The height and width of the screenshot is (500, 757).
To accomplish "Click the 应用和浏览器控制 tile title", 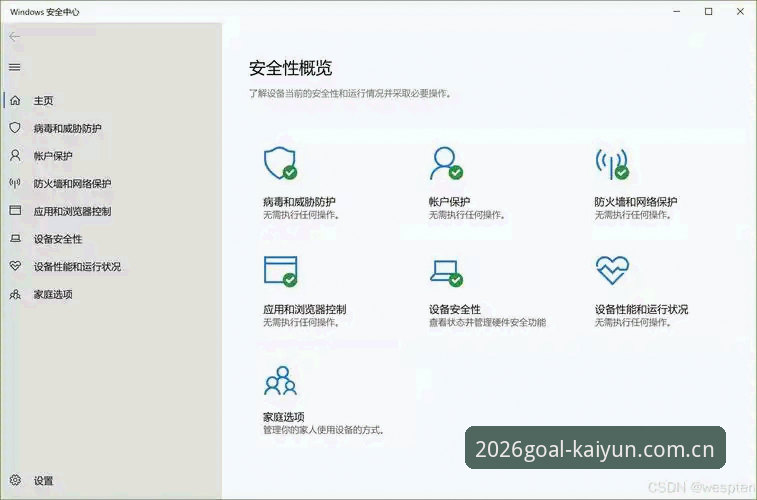I will [305, 309].
